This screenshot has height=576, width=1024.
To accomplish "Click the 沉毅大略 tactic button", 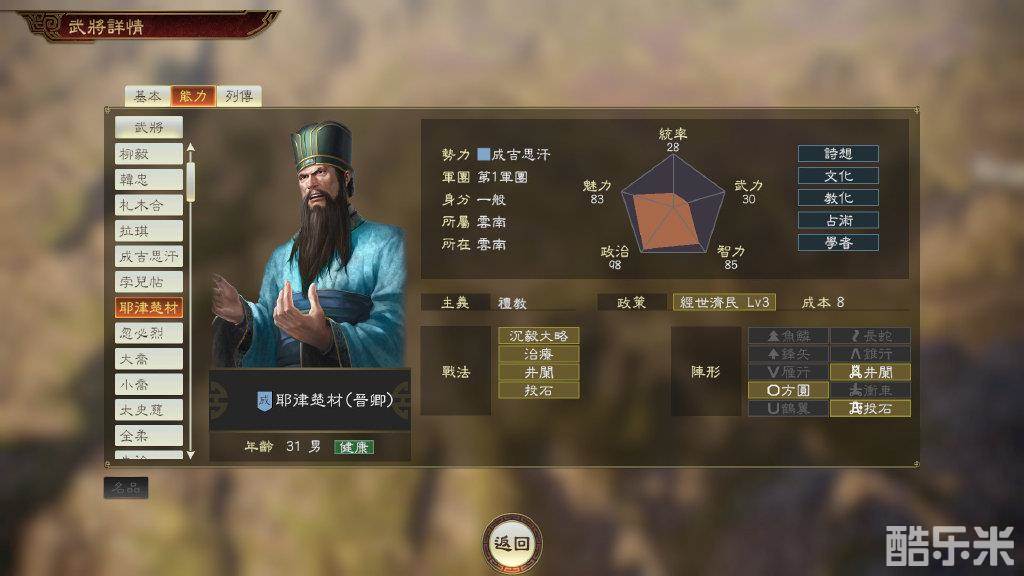I will click(x=539, y=336).
